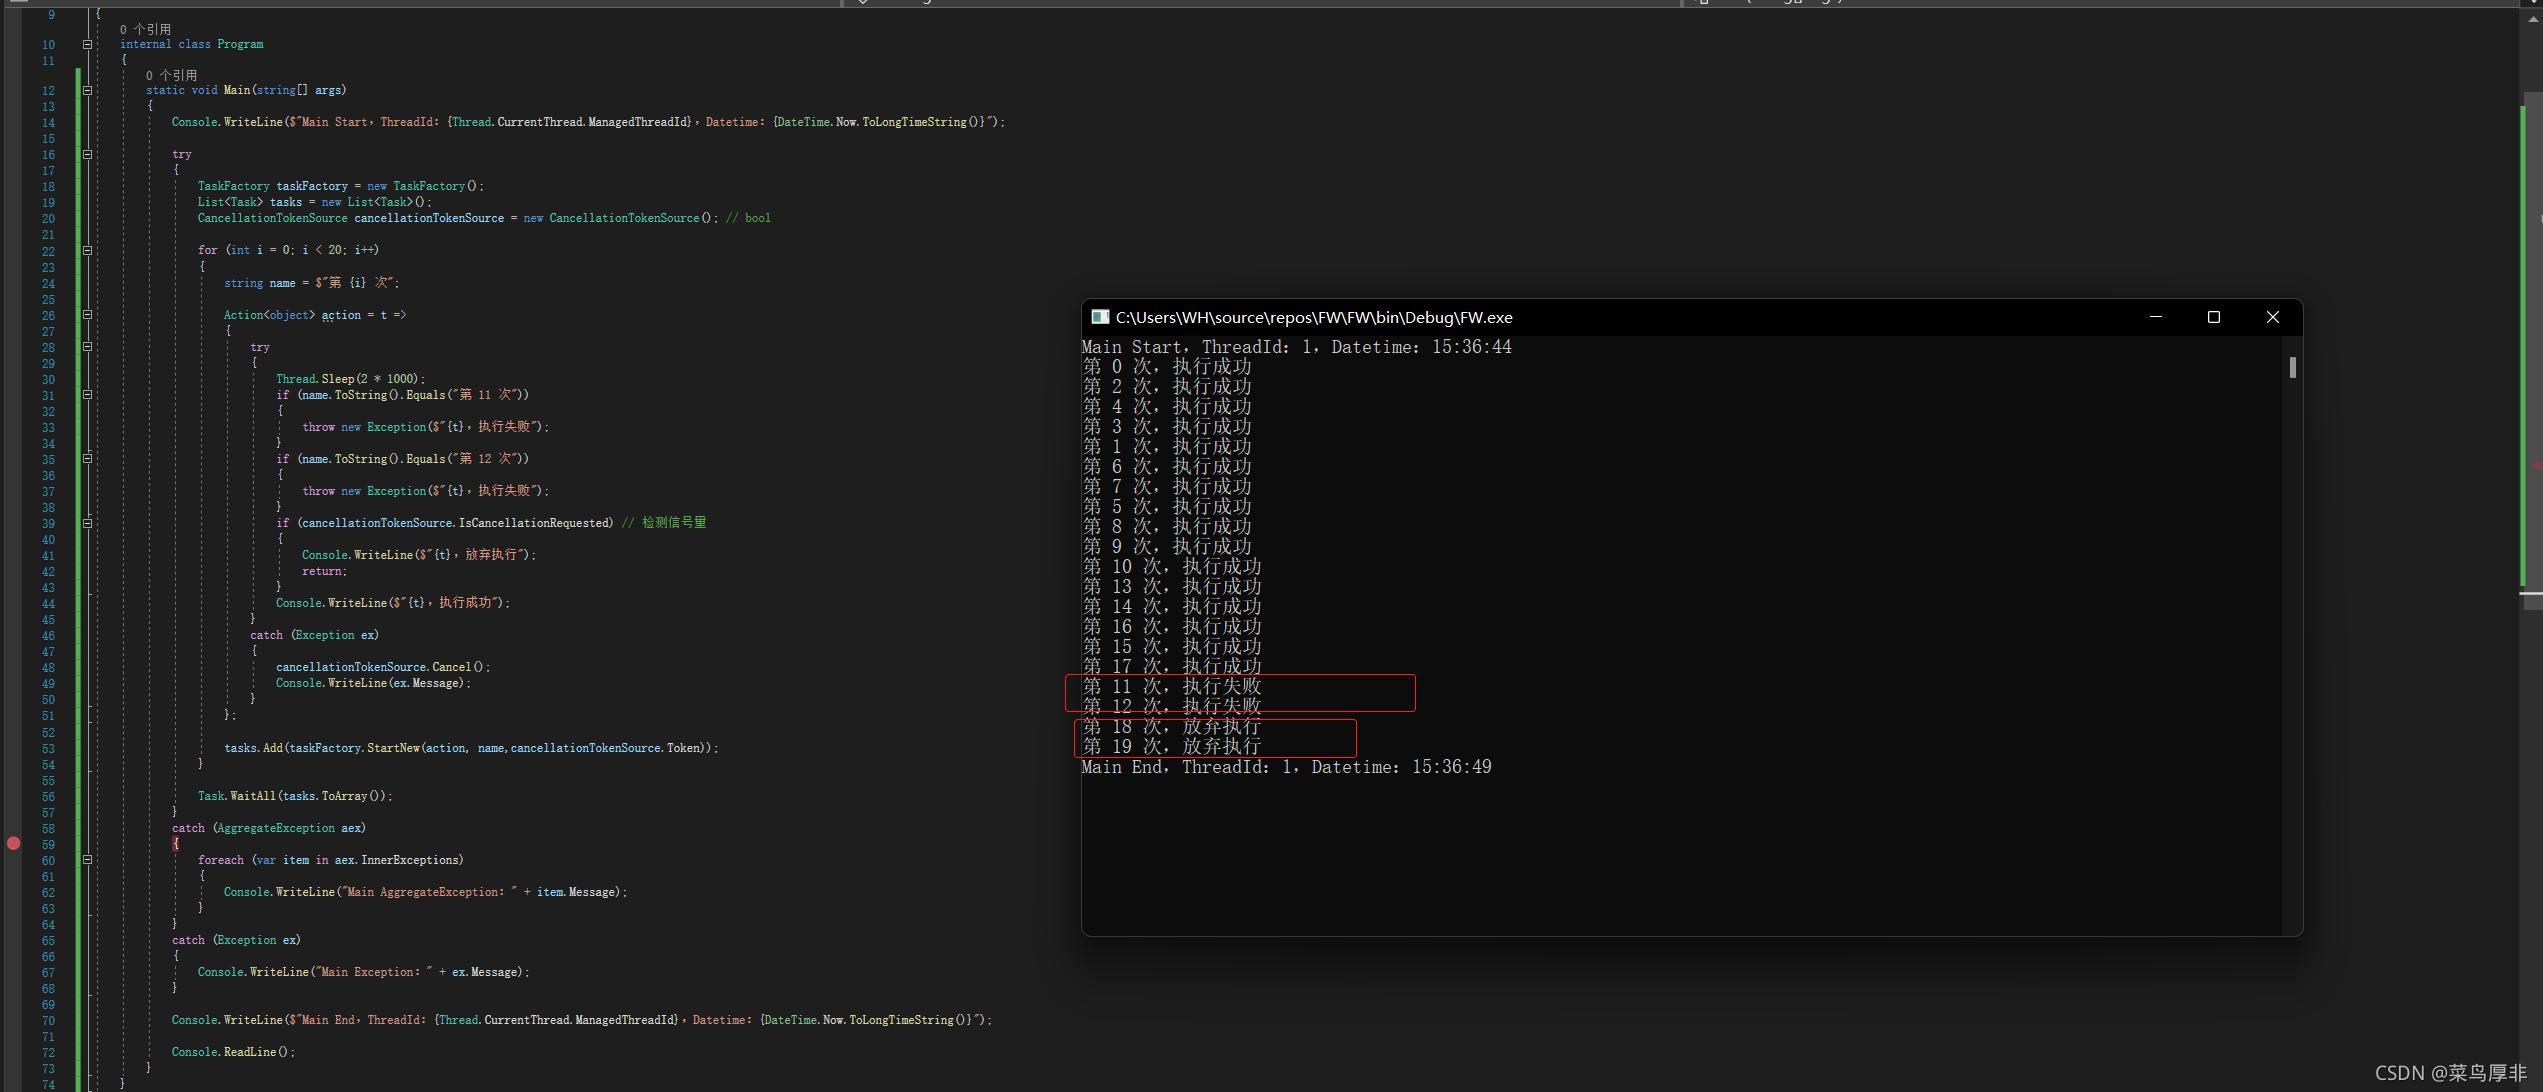Click the "执行成功" Console.WriteLine line
Screen dimensions: 2543x1092
393,603
